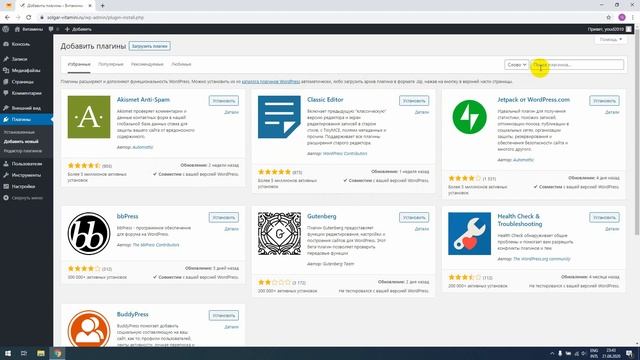This screenshot has width=640, height=360.
Task: Open the Gutenberg title link
Action: [322, 216]
